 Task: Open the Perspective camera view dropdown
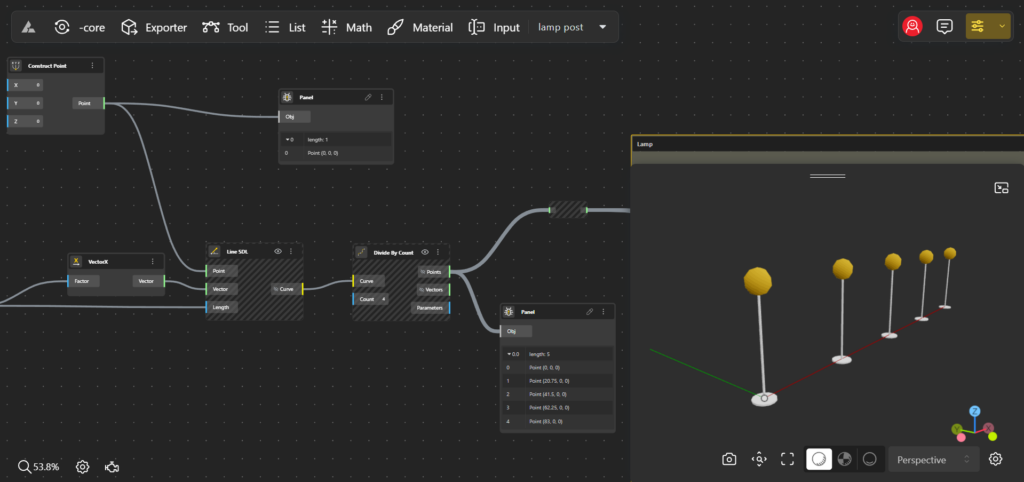(x=932, y=459)
